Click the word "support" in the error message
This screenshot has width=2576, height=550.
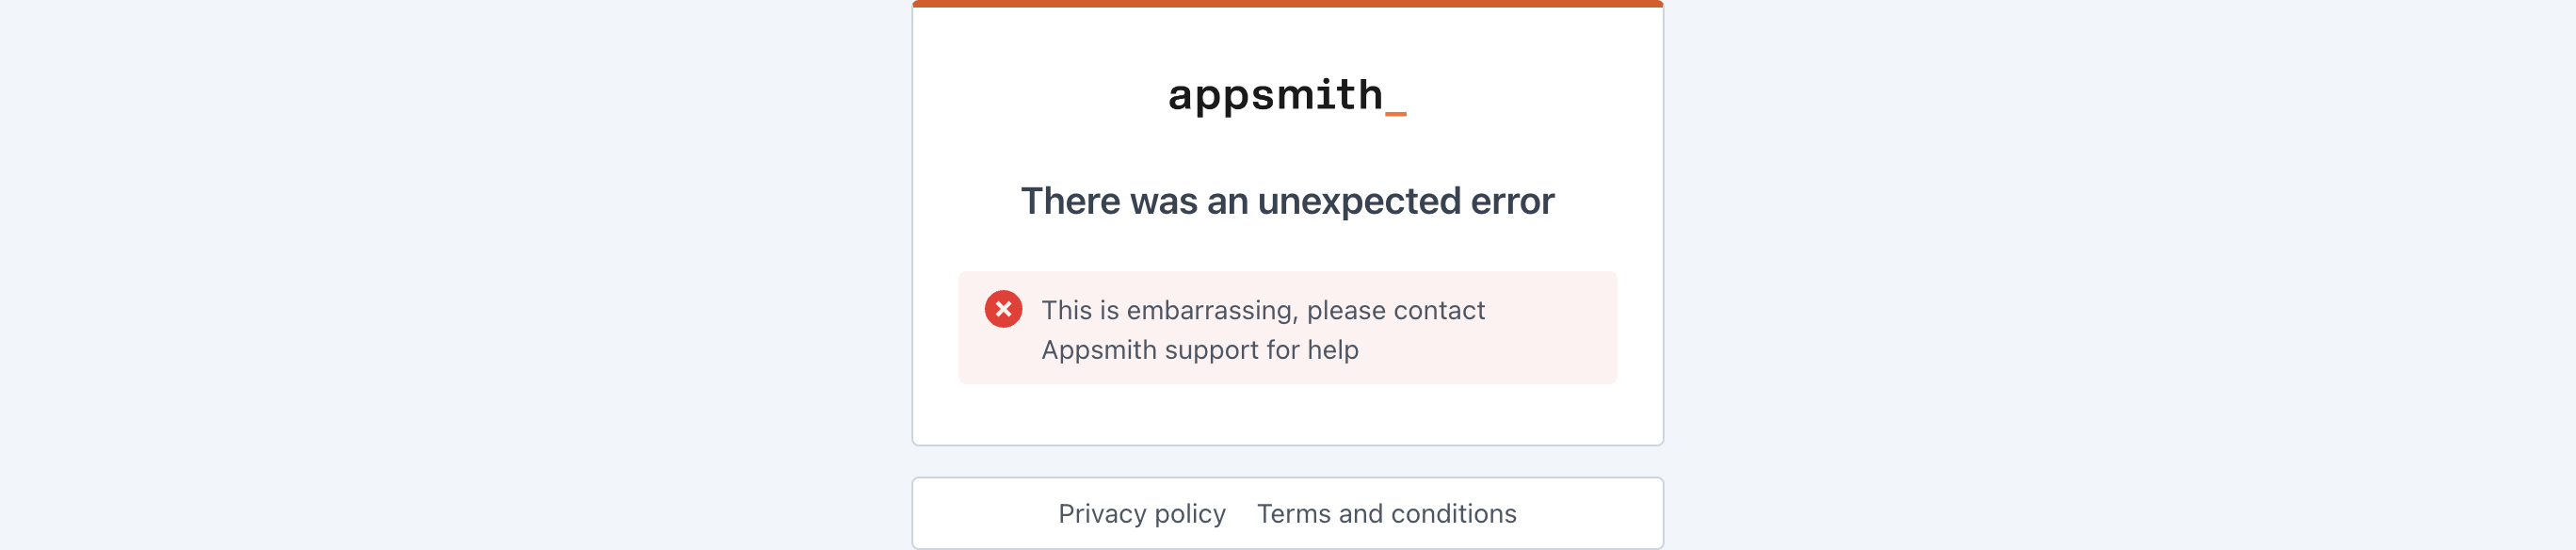(x=1211, y=350)
